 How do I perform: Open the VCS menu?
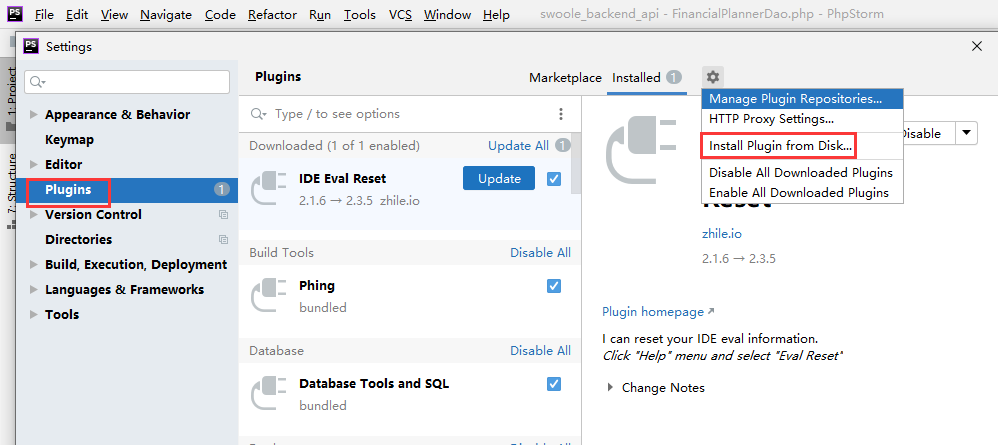coord(400,15)
